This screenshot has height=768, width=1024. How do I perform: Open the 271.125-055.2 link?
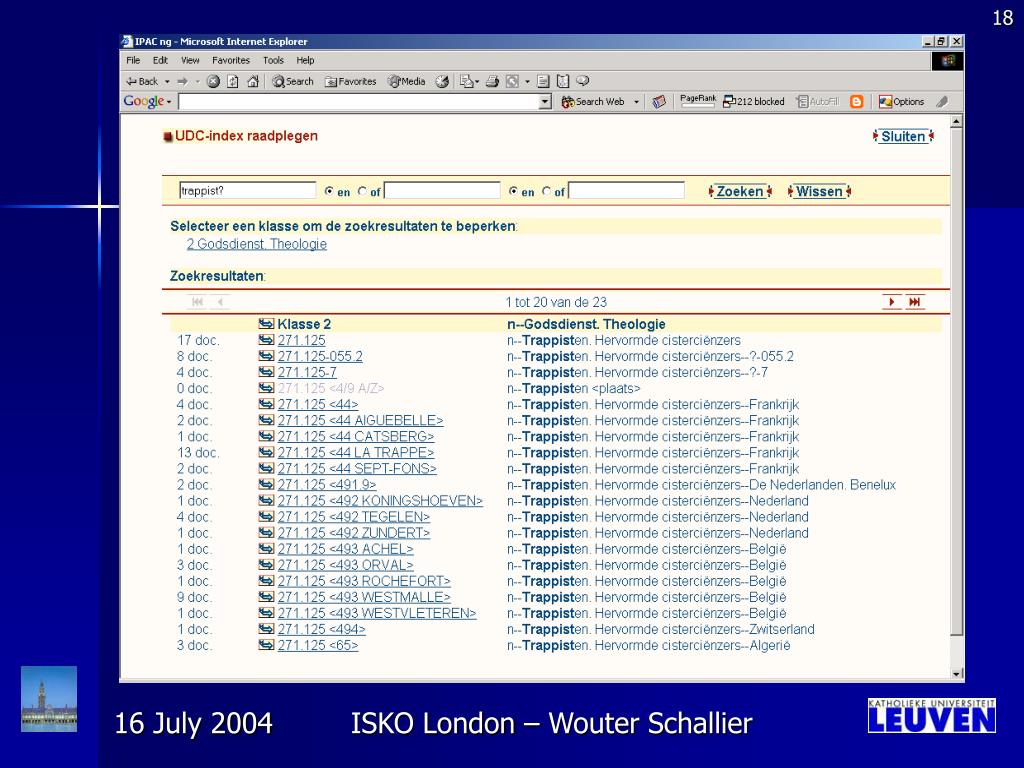click(320, 357)
